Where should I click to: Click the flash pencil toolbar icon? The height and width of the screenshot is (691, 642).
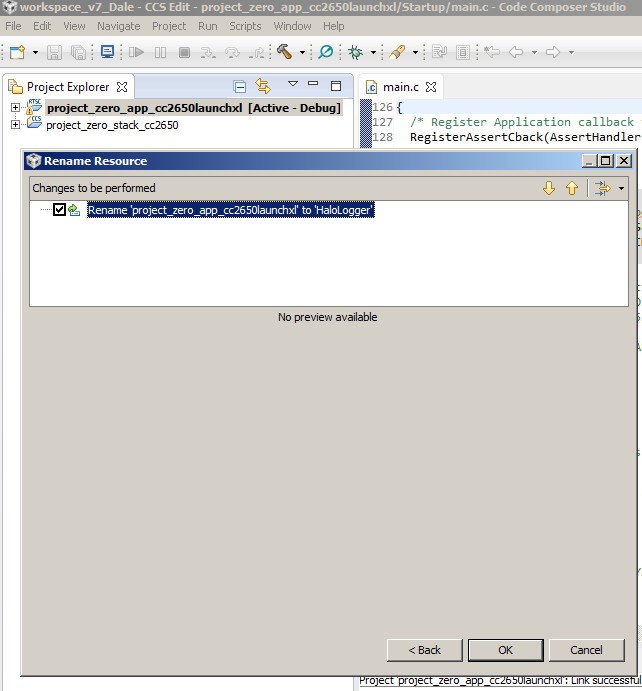coord(397,52)
